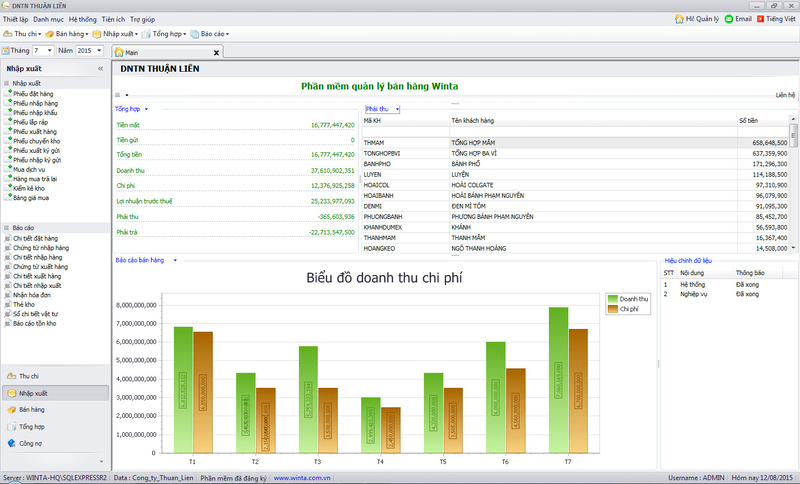Collapse the Nhập xuất group header
800x484 pixels.
[x=55, y=83]
